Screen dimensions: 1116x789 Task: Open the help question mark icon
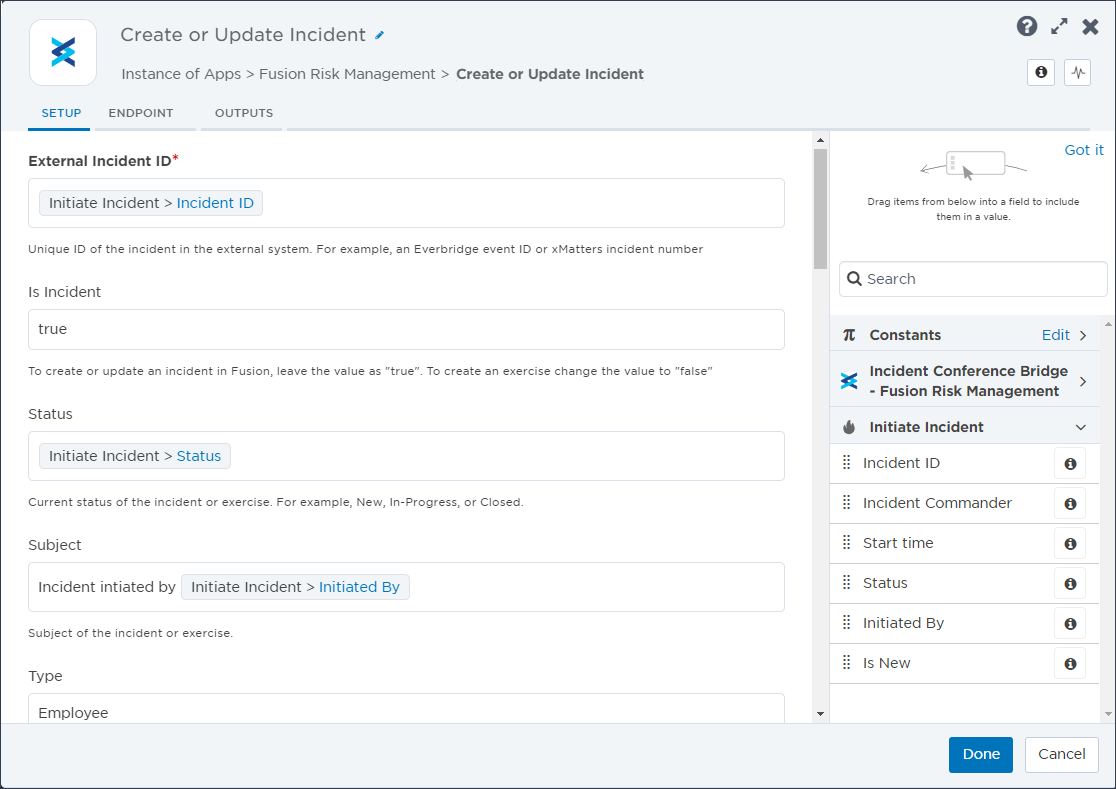coord(1026,26)
